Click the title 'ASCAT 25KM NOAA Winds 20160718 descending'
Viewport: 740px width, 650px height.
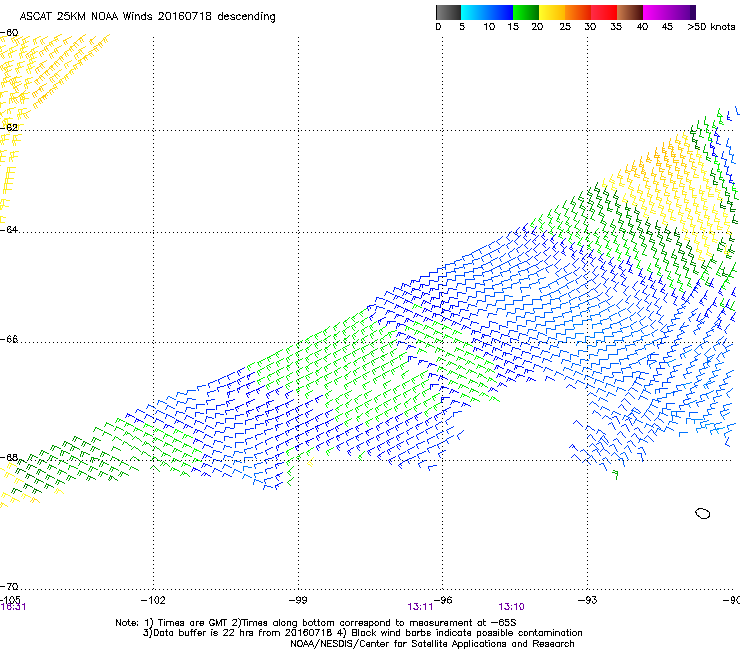(147, 17)
